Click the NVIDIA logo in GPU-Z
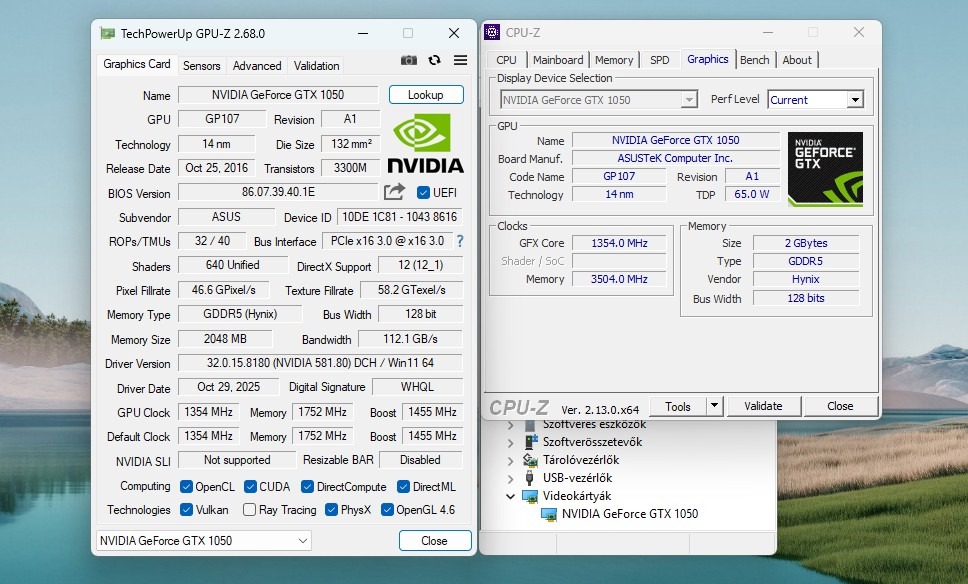968x584 pixels. point(425,143)
